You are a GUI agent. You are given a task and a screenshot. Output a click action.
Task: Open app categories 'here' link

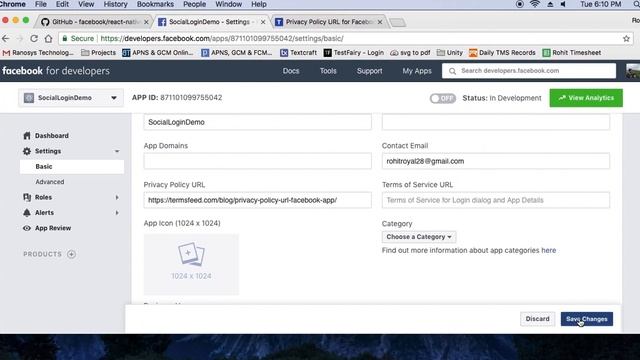click(549, 250)
